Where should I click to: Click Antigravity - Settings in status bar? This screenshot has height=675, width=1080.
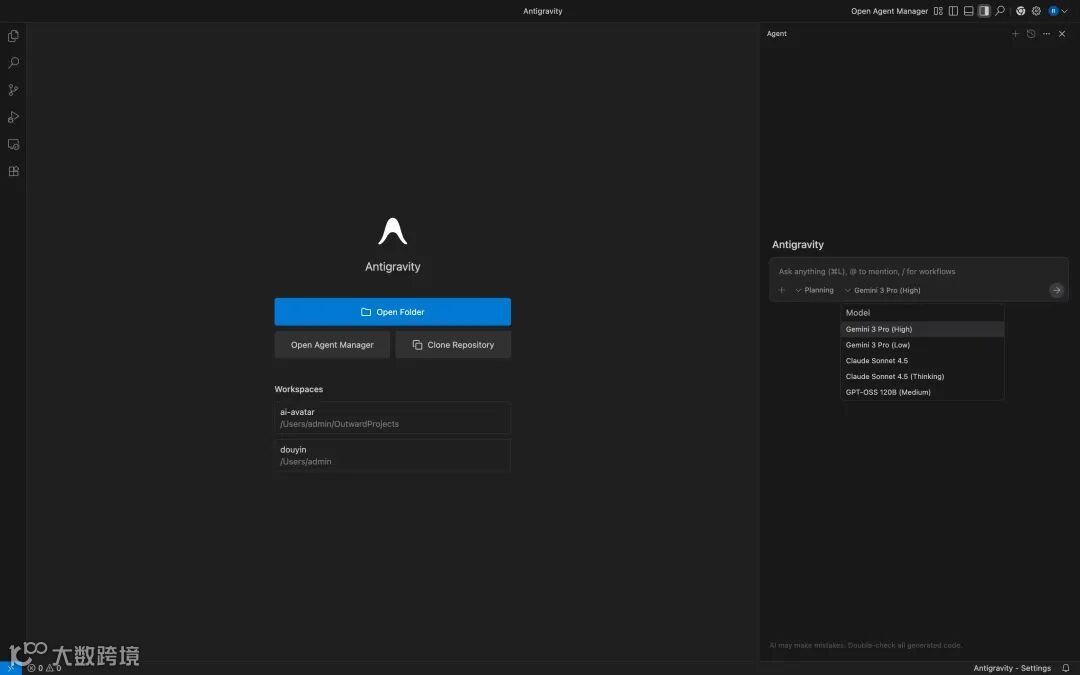click(x=1012, y=668)
